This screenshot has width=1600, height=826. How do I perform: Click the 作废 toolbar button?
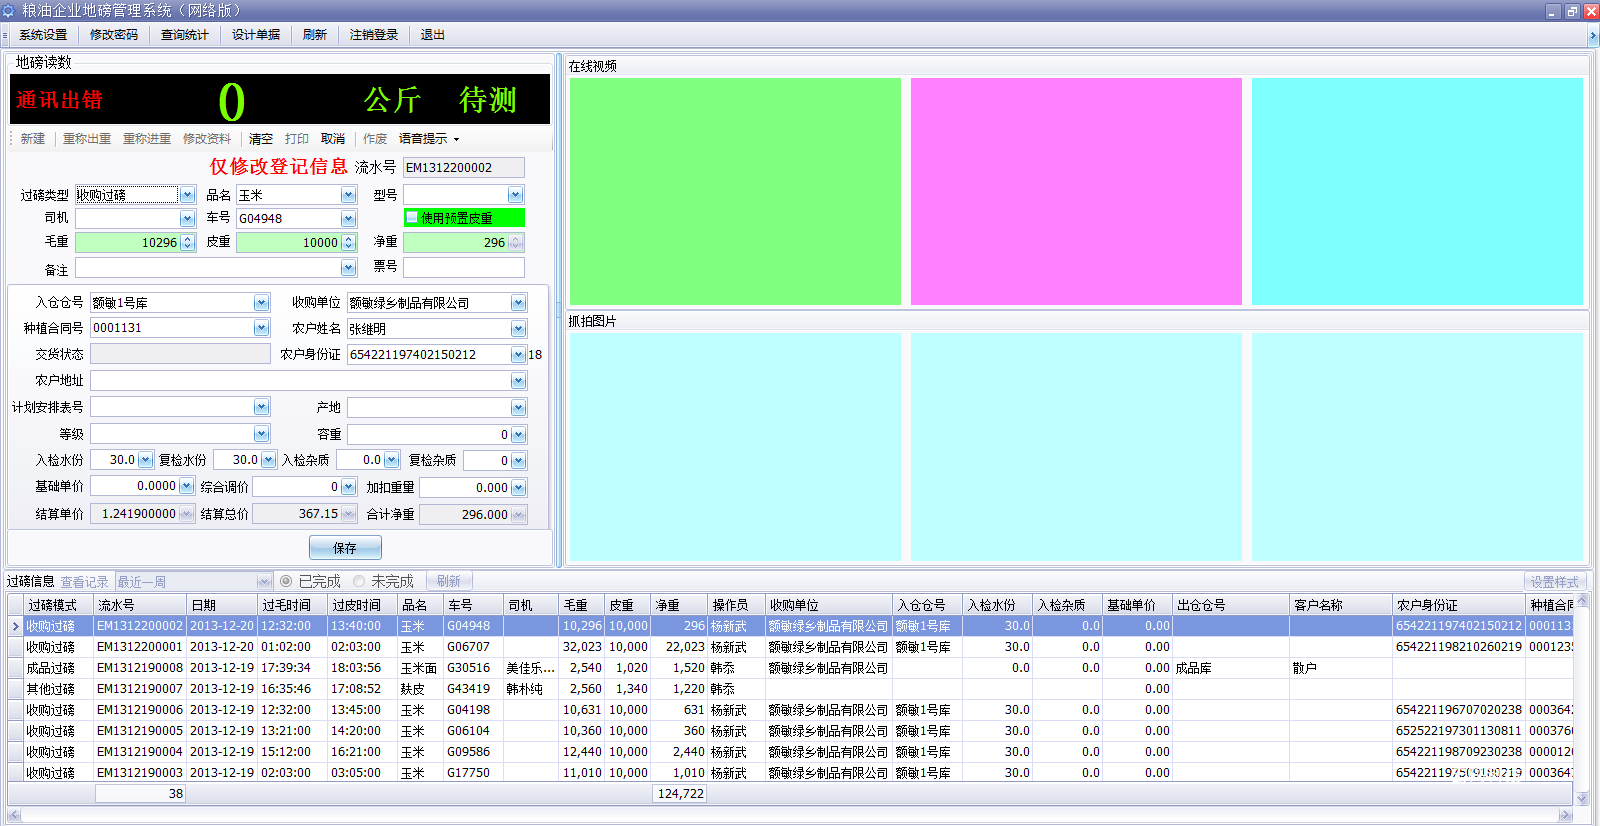click(375, 139)
